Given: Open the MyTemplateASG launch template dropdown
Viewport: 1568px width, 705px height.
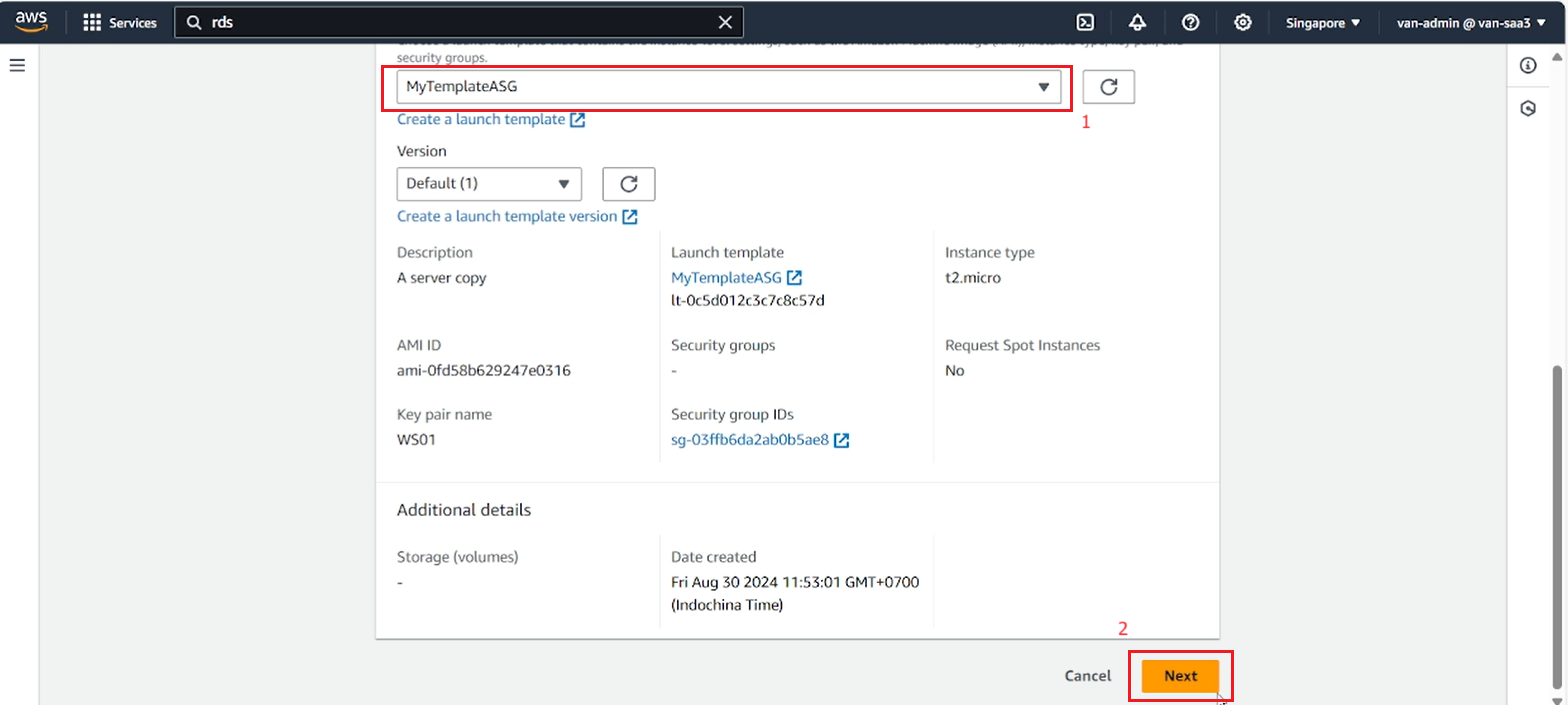Looking at the screenshot, I should [x=728, y=87].
